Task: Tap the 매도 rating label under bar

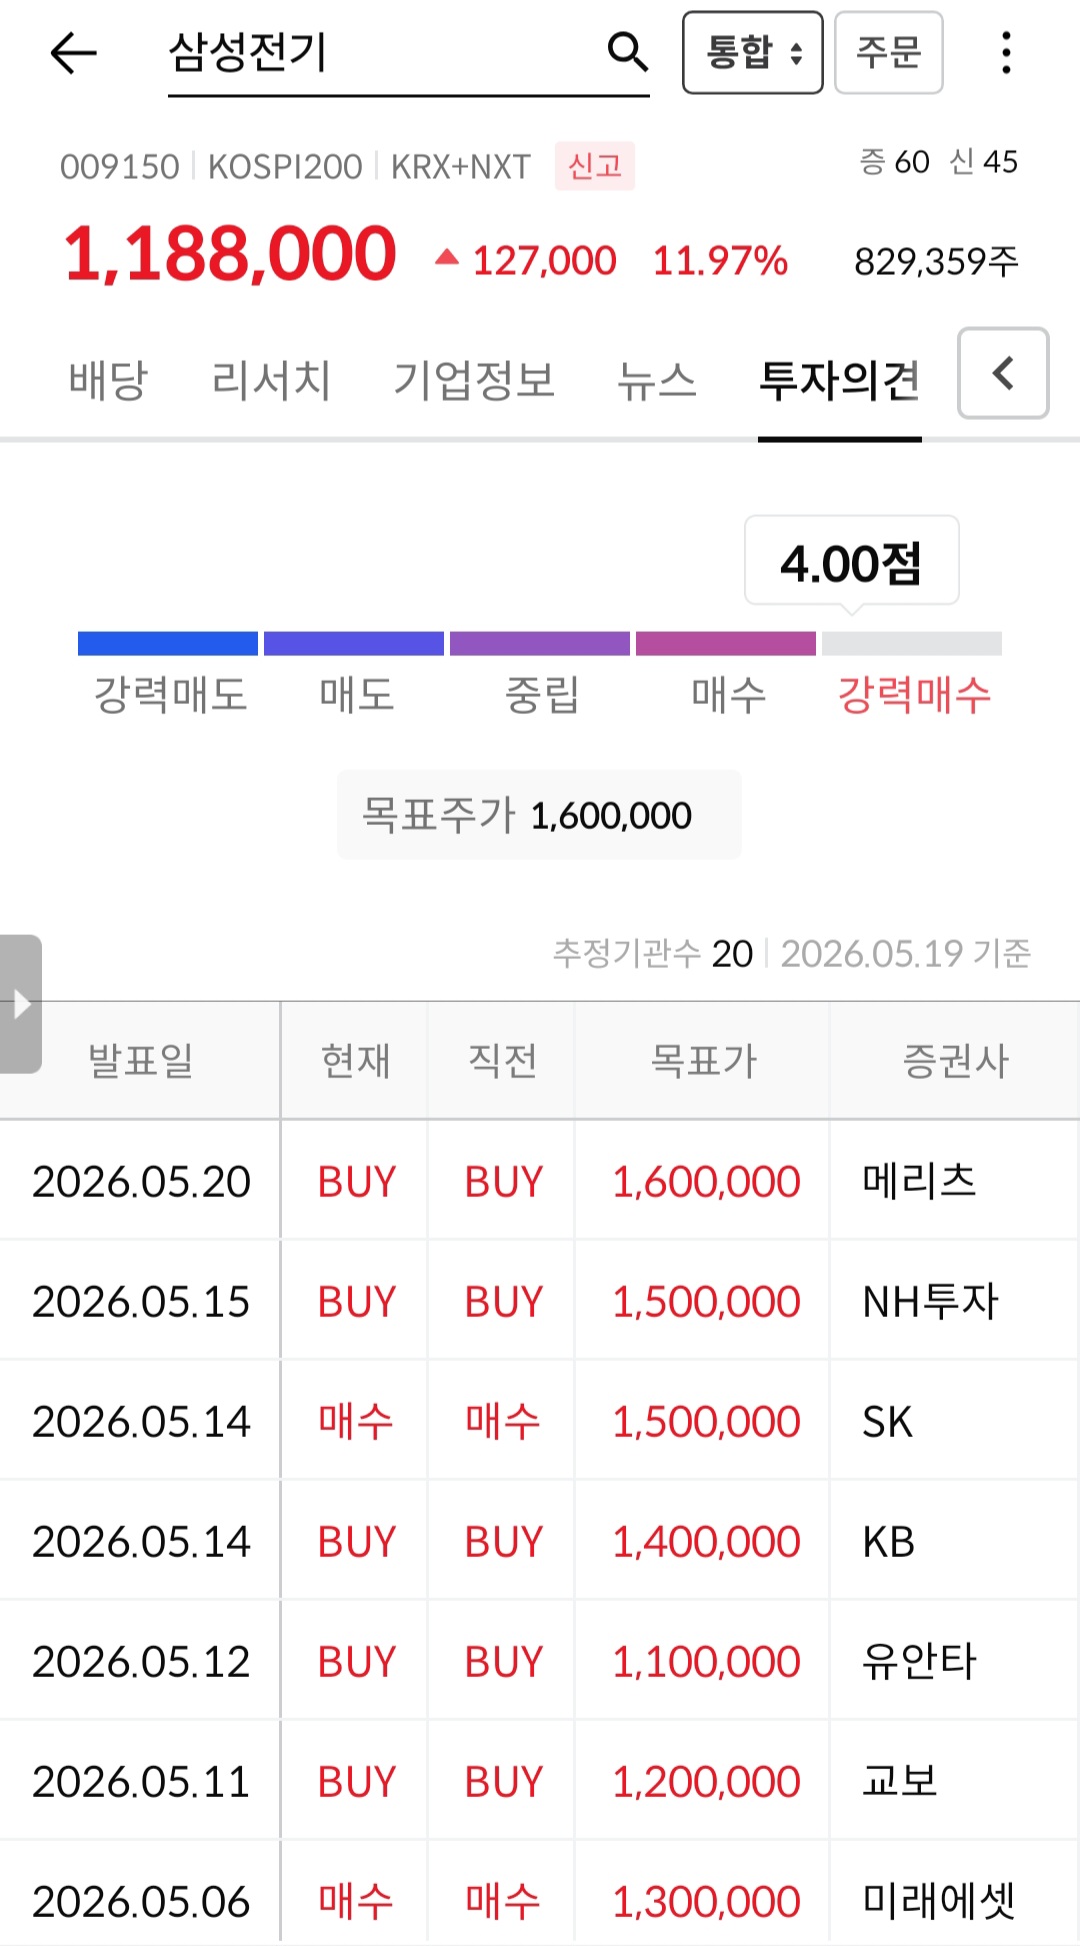Action: coord(356,694)
